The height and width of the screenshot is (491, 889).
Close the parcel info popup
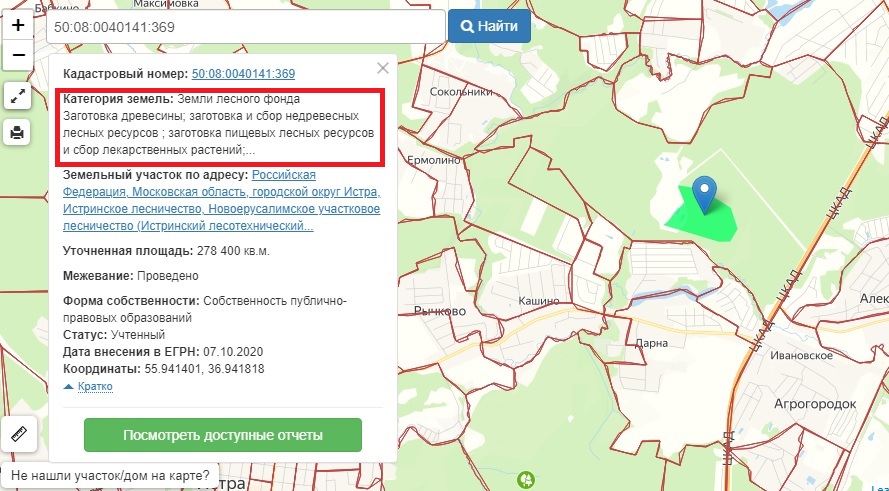[382, 69]
